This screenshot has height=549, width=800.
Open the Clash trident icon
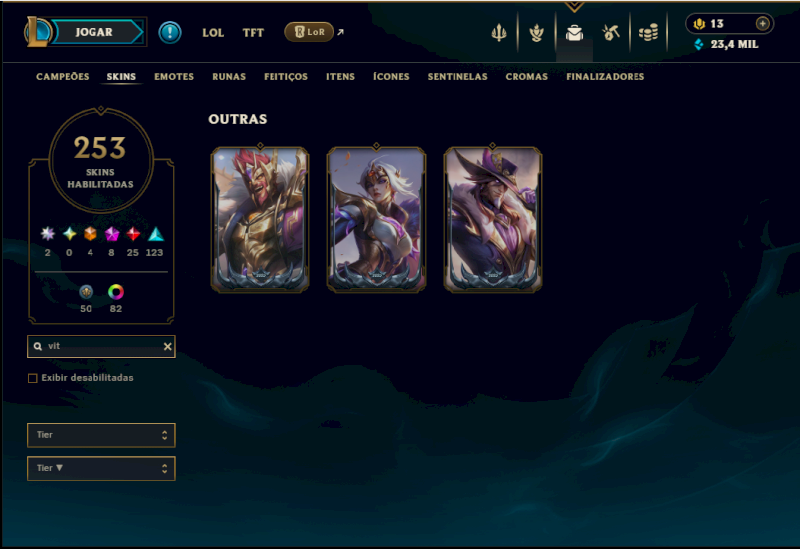tap(498, 33)
